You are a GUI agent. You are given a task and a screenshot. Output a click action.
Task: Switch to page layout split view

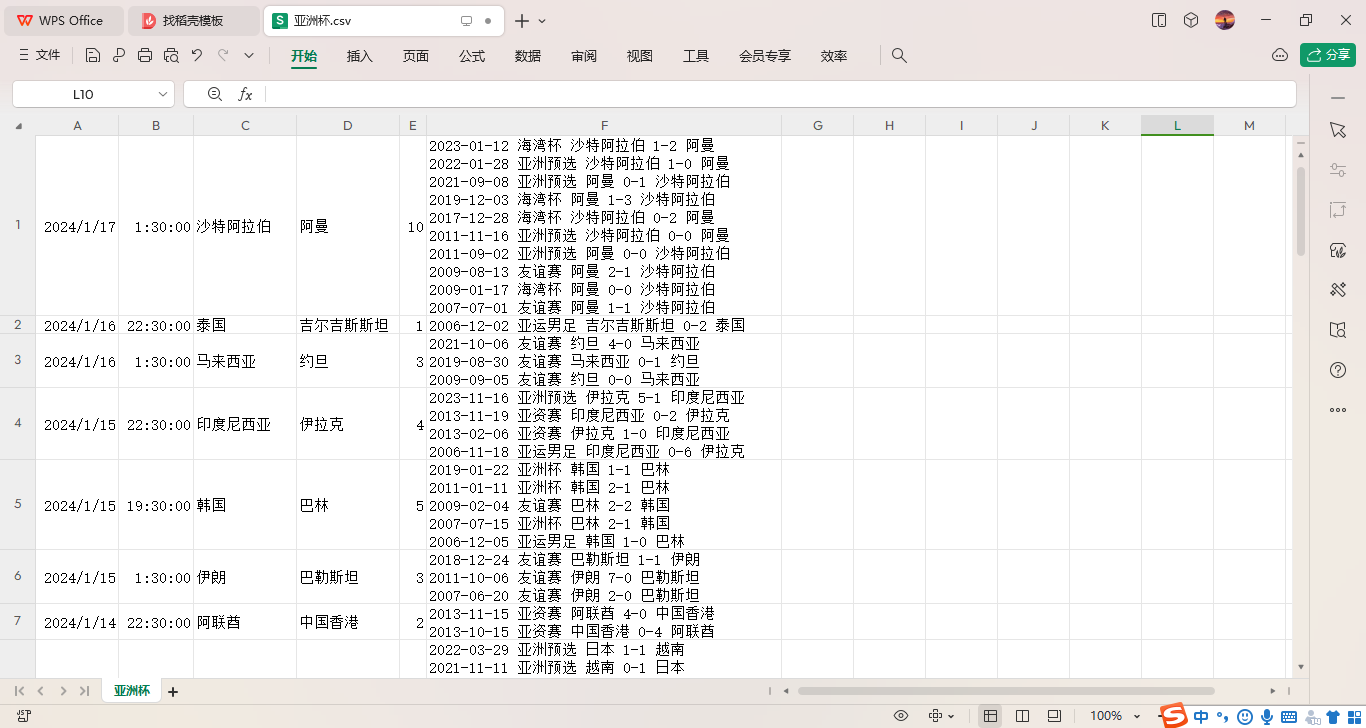coord(1022,716)
